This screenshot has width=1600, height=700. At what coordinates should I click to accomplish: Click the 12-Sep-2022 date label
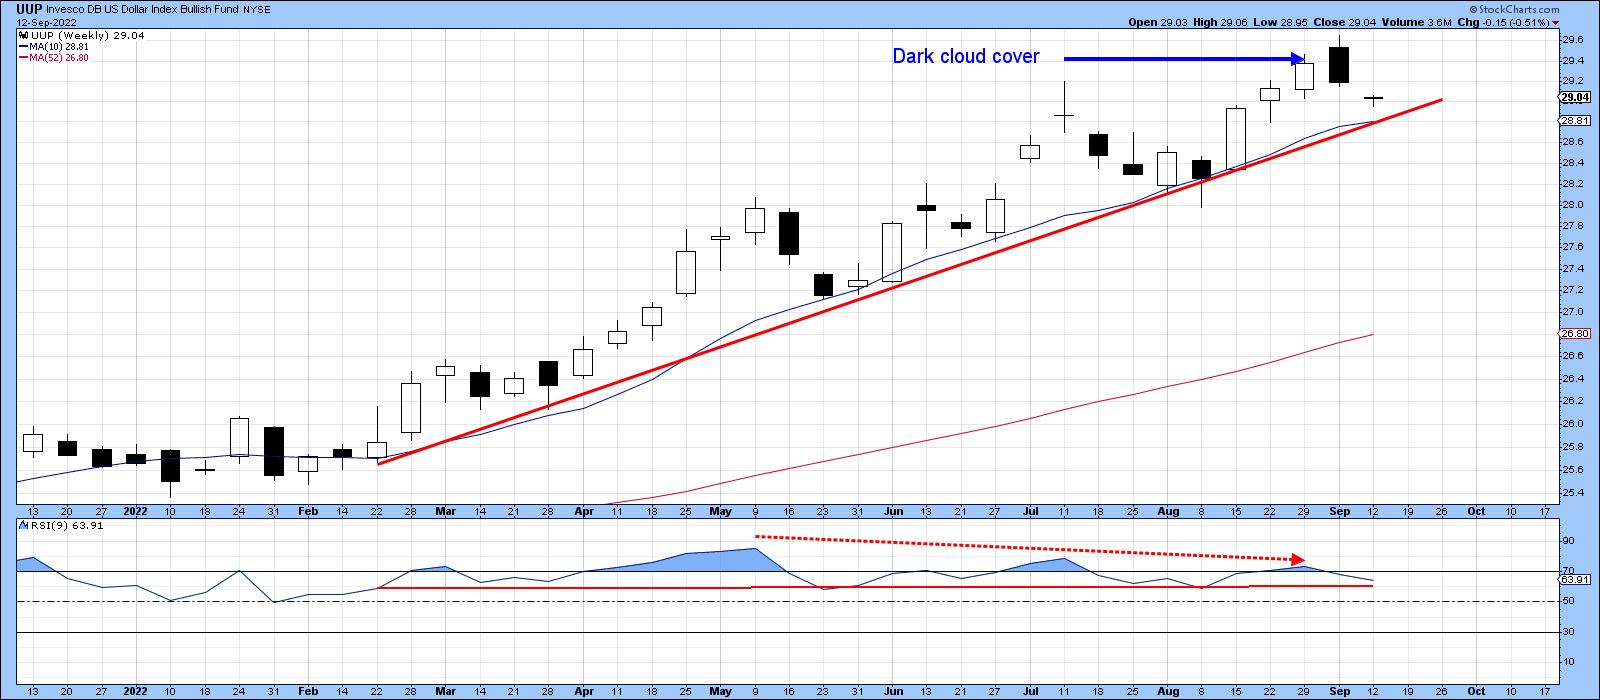click(47, 21)
